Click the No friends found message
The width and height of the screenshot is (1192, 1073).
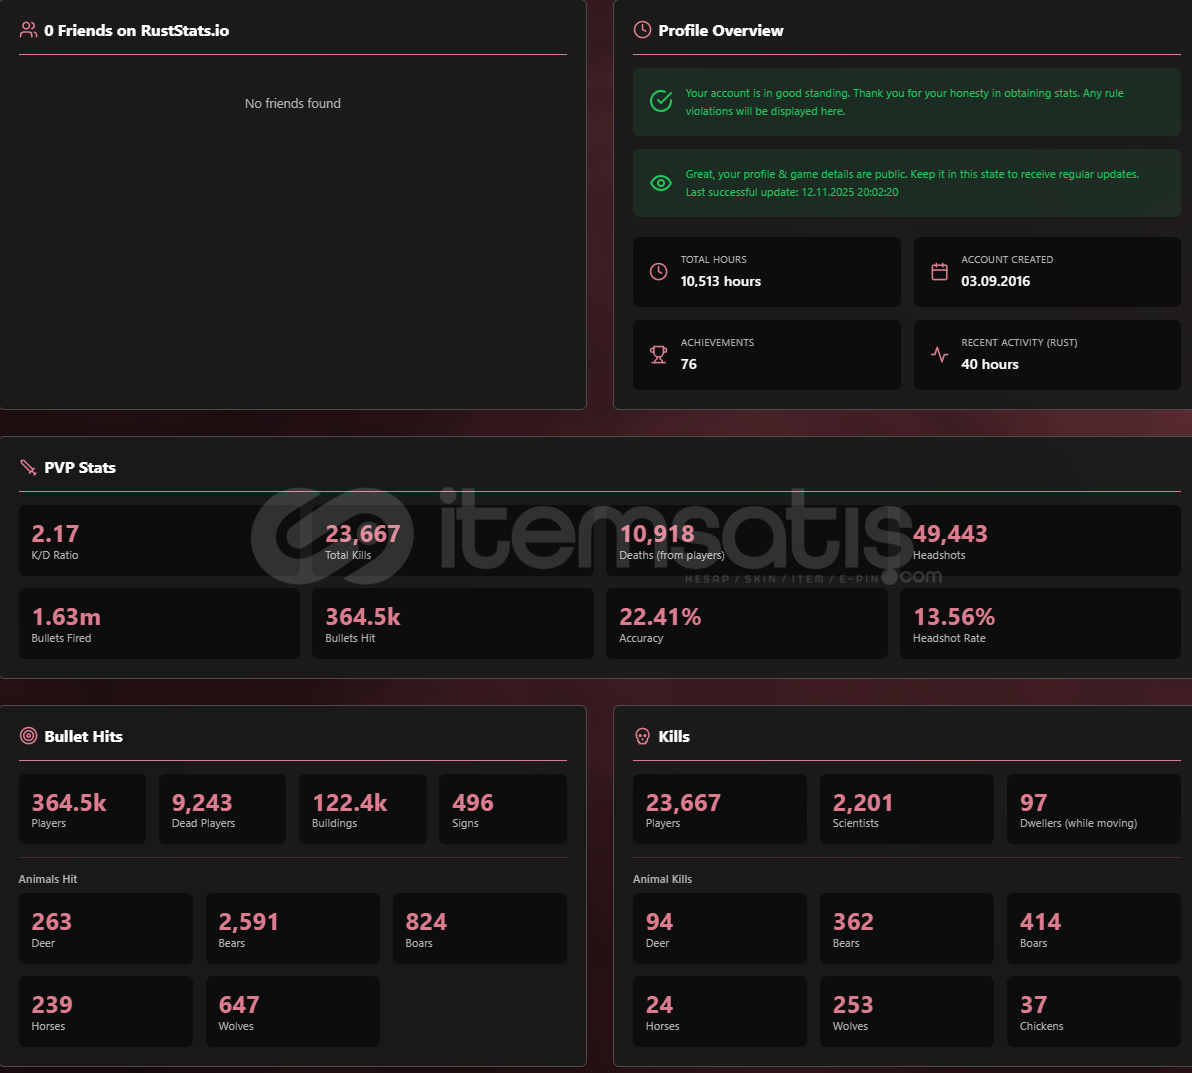[293, 103]
